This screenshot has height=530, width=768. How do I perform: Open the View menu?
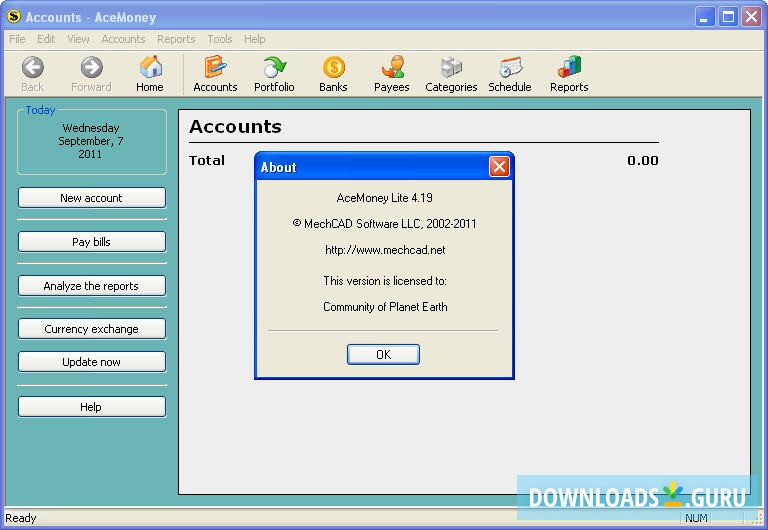tap(78, 39)
